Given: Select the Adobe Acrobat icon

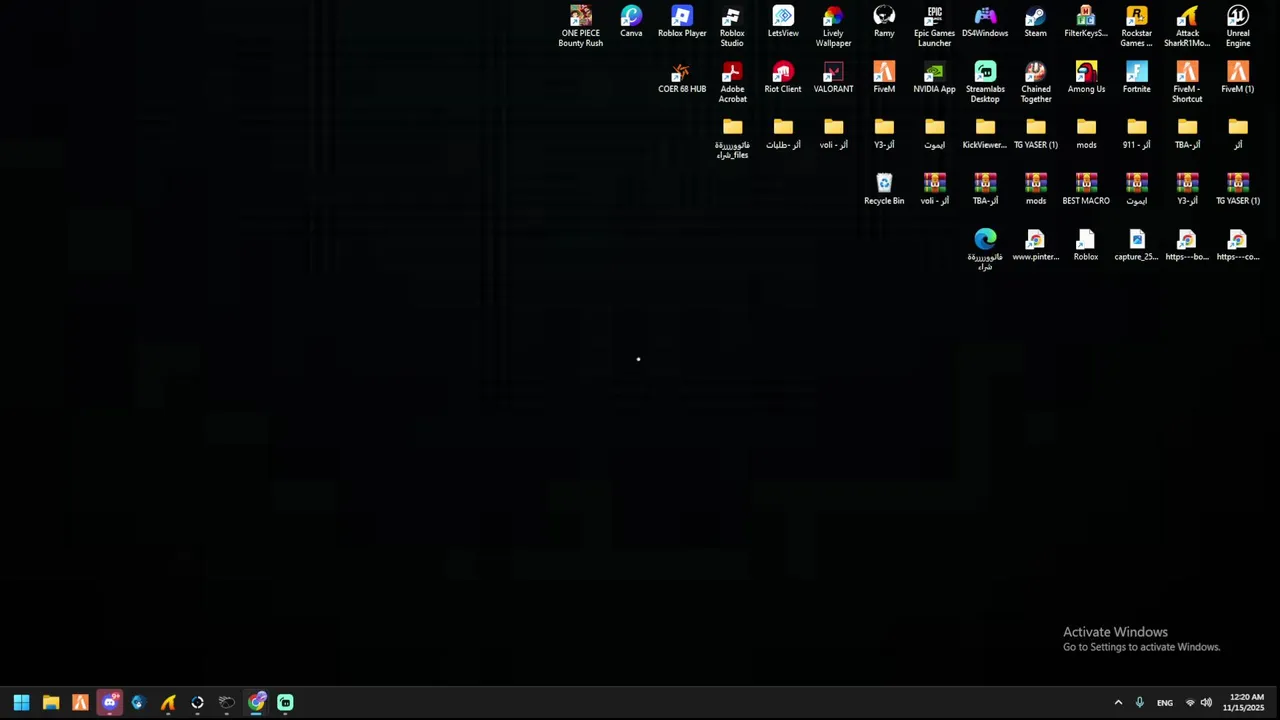Looking at the screenshot, I should point(732,82).
